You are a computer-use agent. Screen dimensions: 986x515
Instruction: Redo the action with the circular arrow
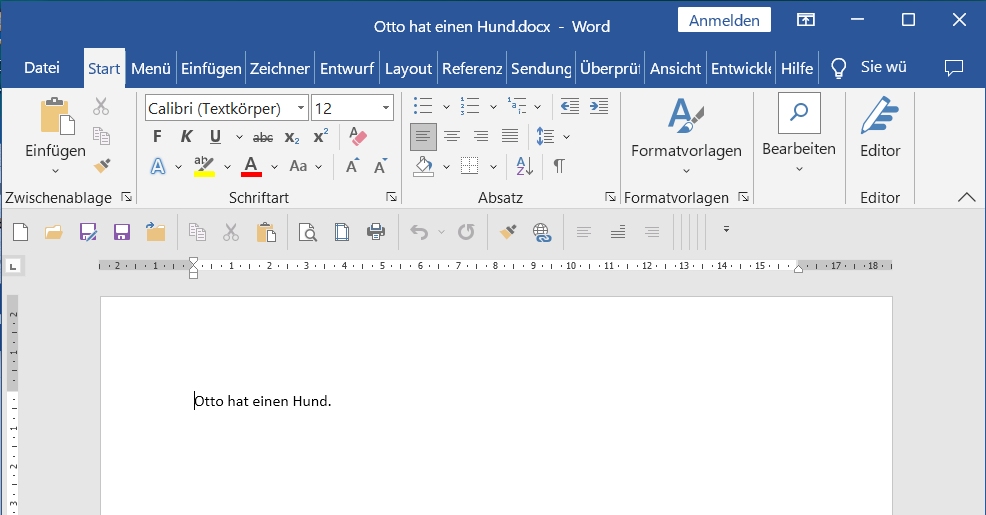click(x=466, y=232)
